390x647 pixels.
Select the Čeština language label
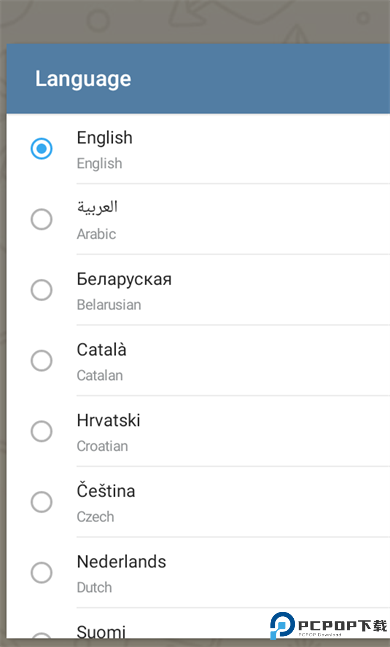[x=106, y=491]
